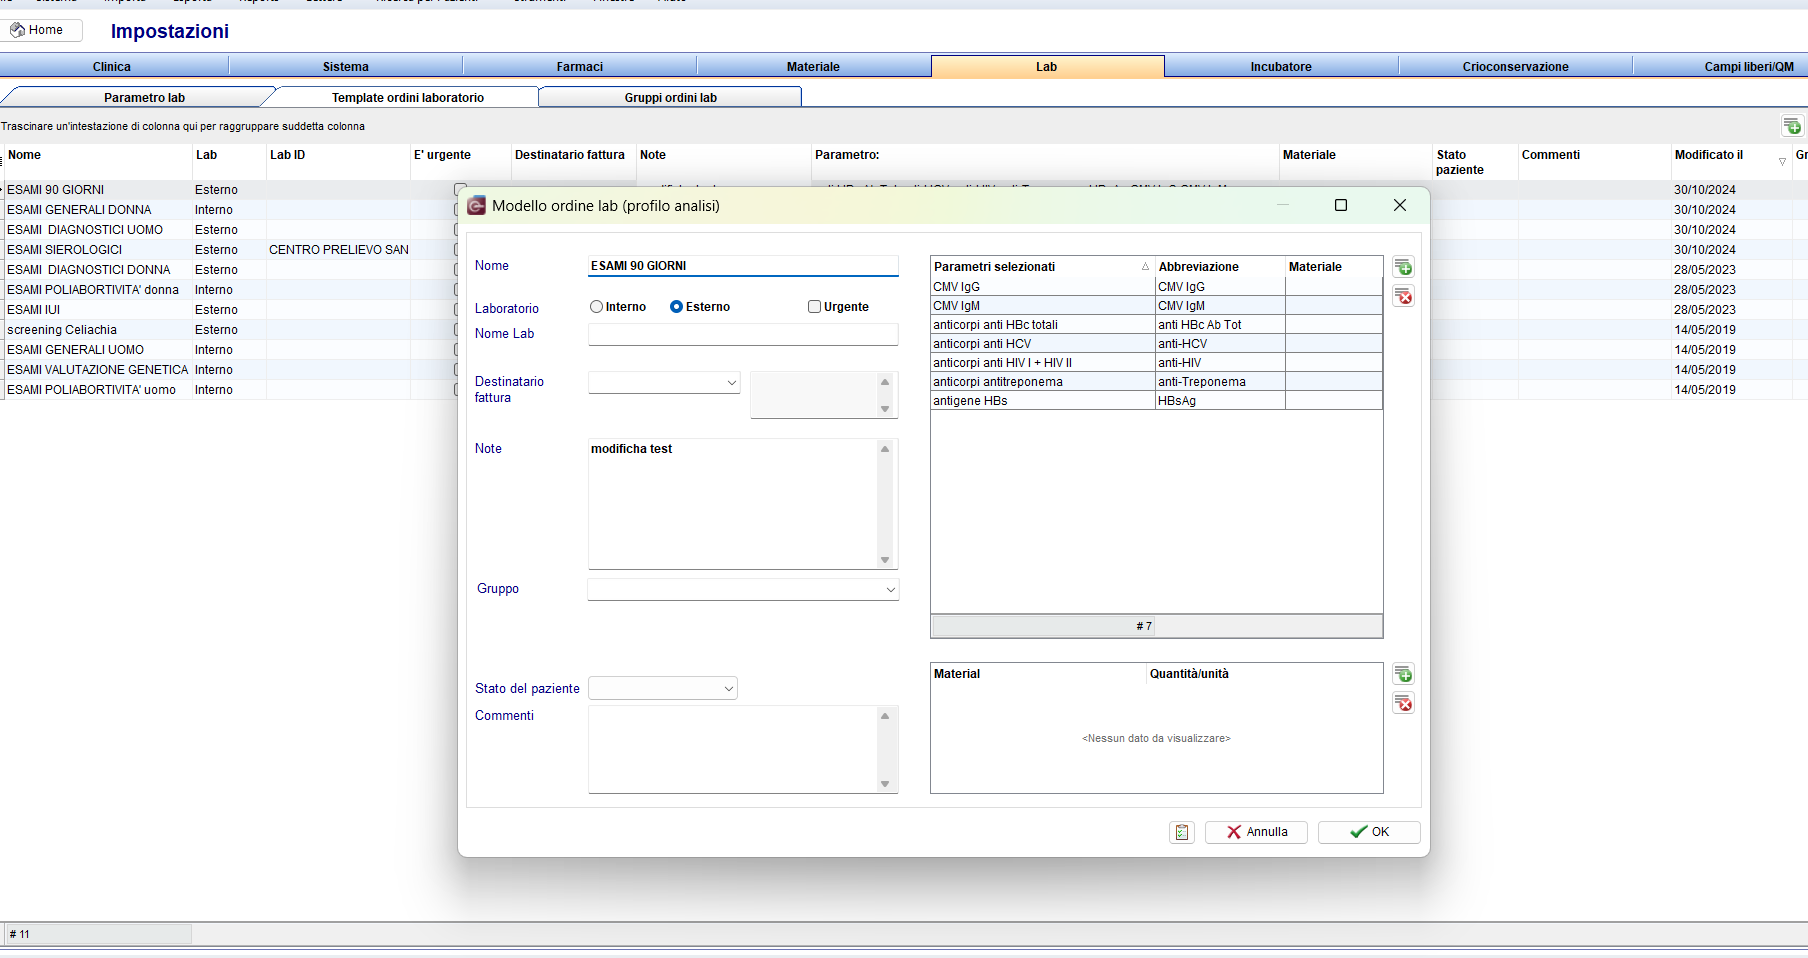The width and height of the screenshot is (1808, 958).
Task: Select CMV IgM parameter row
Action: click(1157, 306)
